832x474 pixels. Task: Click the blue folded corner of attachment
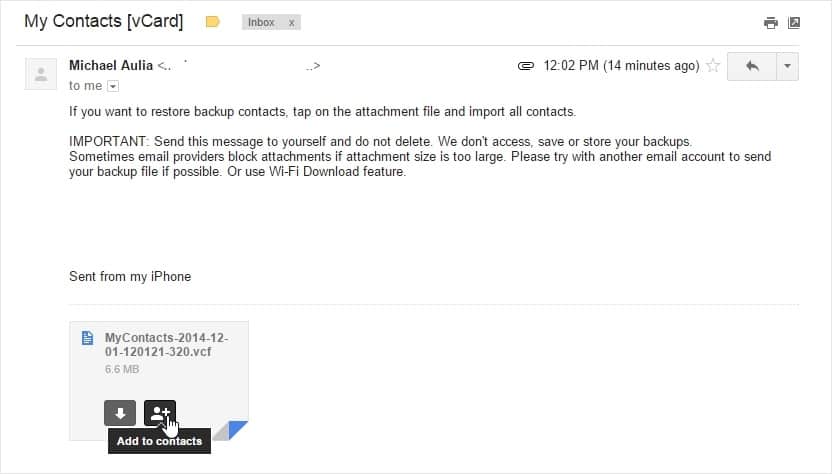[235, 430]
